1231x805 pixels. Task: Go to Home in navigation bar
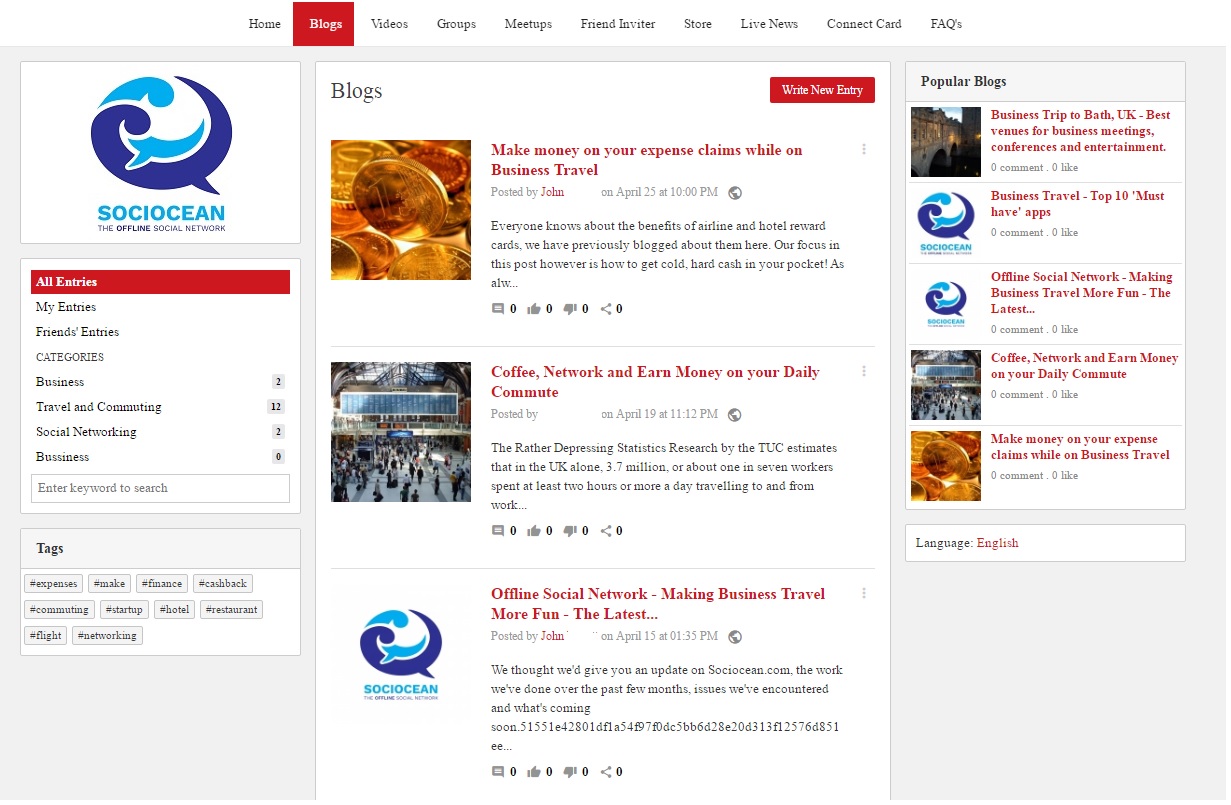pyautogui.click(x=265, y=24)
